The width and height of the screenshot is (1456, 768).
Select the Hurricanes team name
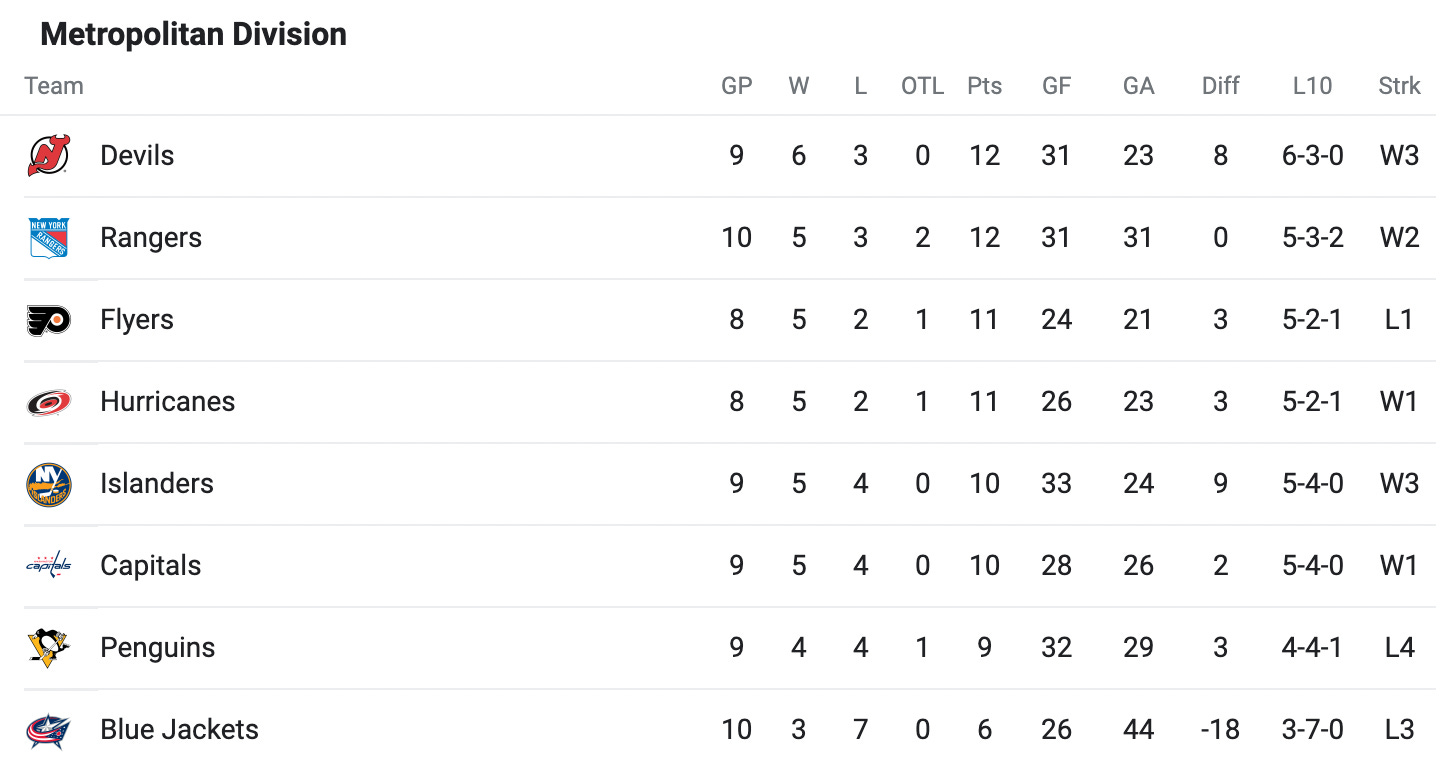168,402
